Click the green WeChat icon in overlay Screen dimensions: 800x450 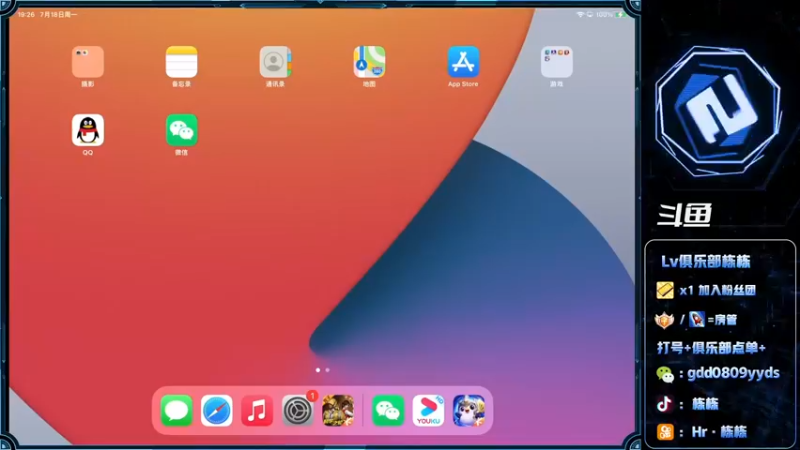(665, 374)
